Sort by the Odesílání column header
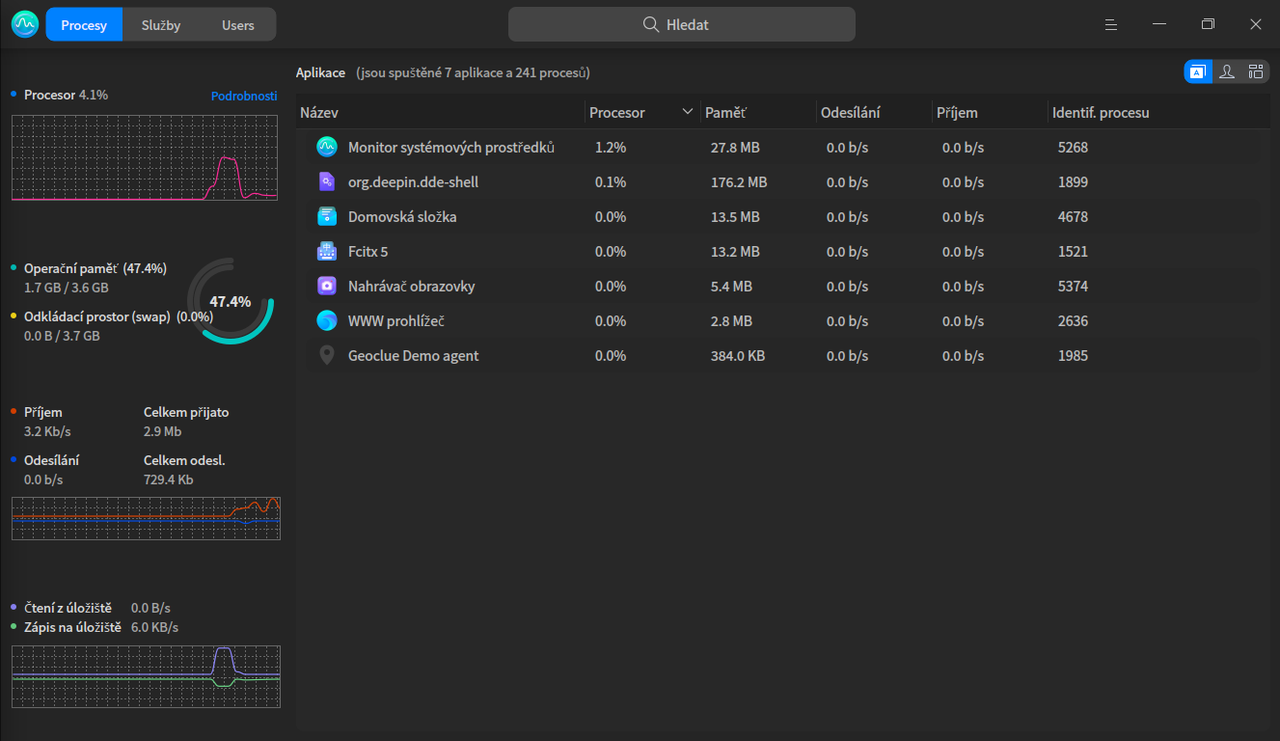The image size is (1280, 741). coord(874,113)
